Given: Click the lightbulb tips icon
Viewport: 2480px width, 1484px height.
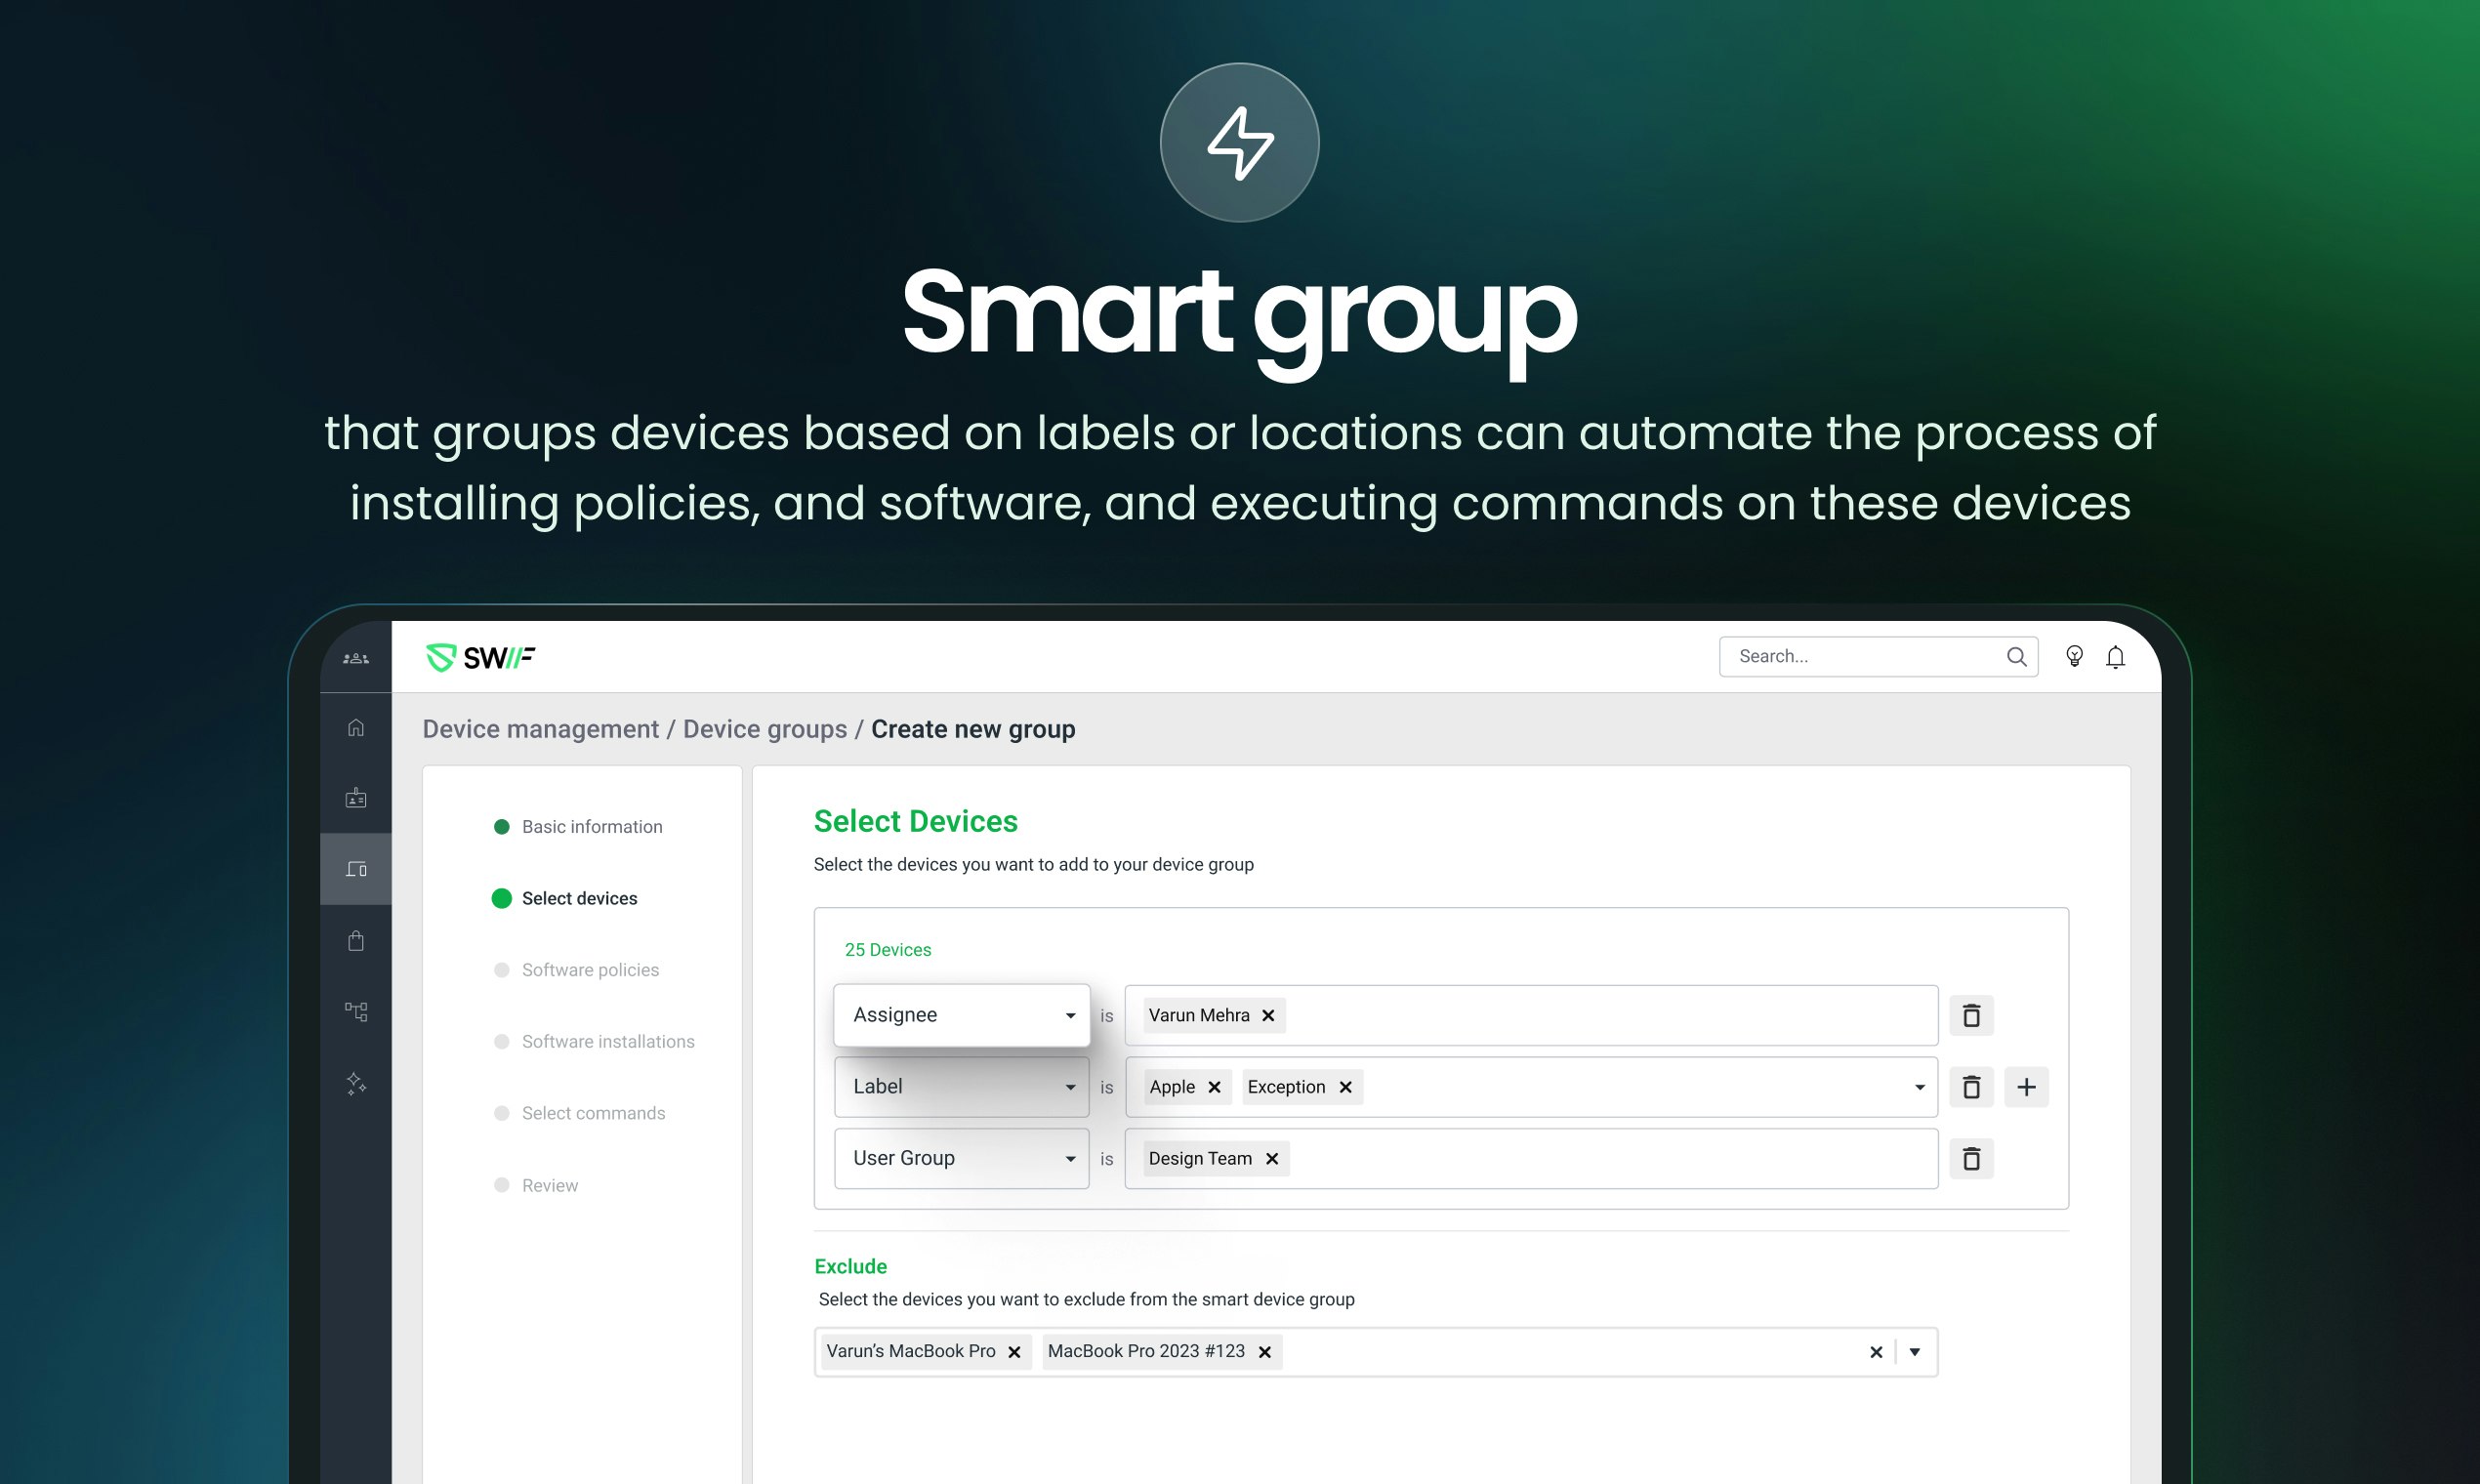Looking at the screenshot, I should 2074,656.
